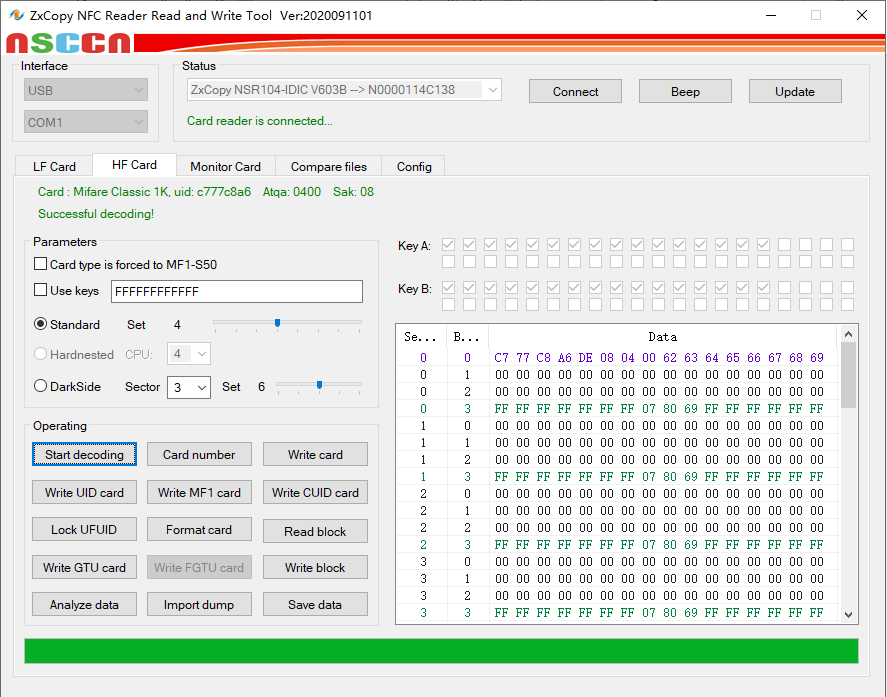The height and width of the screenshot is (697, 887).
Task: Click the Write block button
Action: pyautogui.click(x=315, y=567)
